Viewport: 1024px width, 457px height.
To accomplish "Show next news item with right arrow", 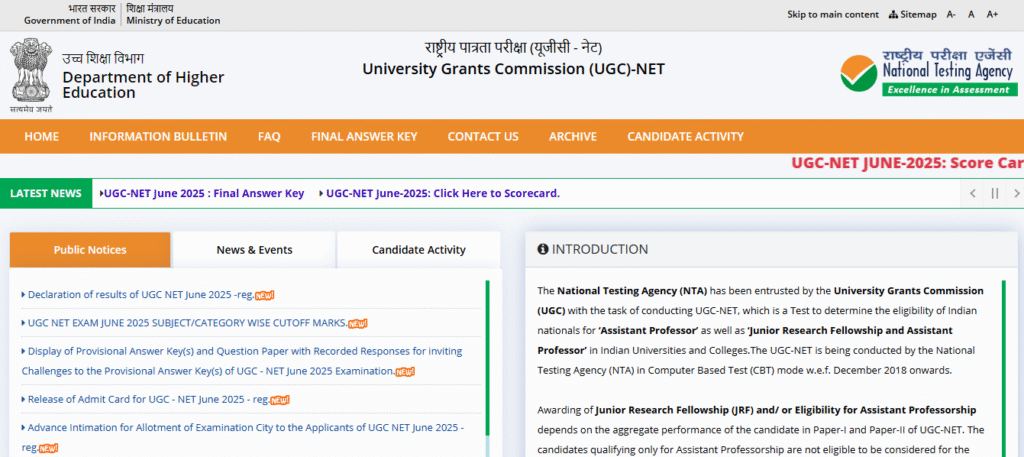I will [x=1016, y=193].
